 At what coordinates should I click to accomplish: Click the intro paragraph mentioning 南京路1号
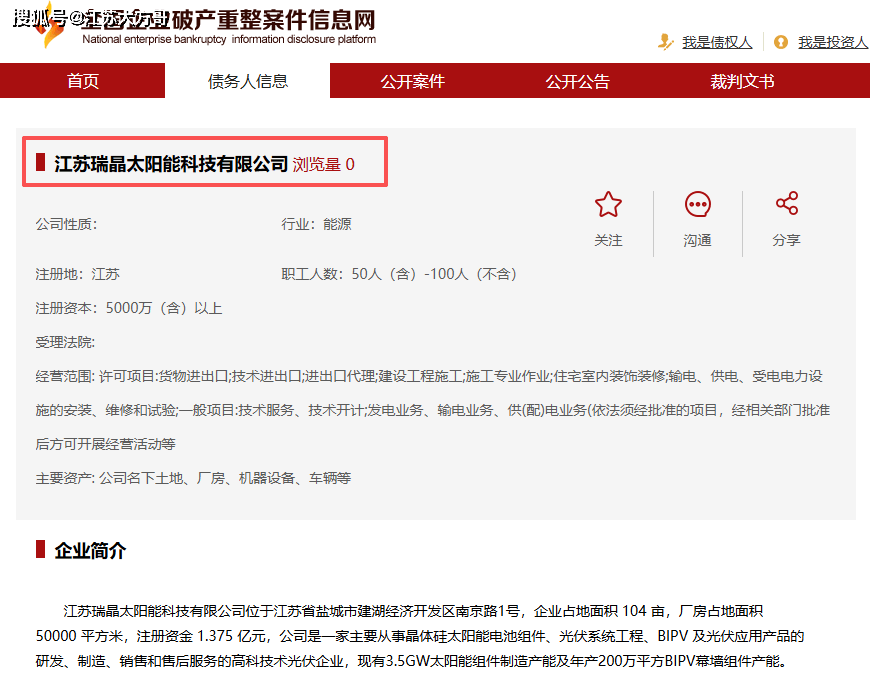pos(420,636)
